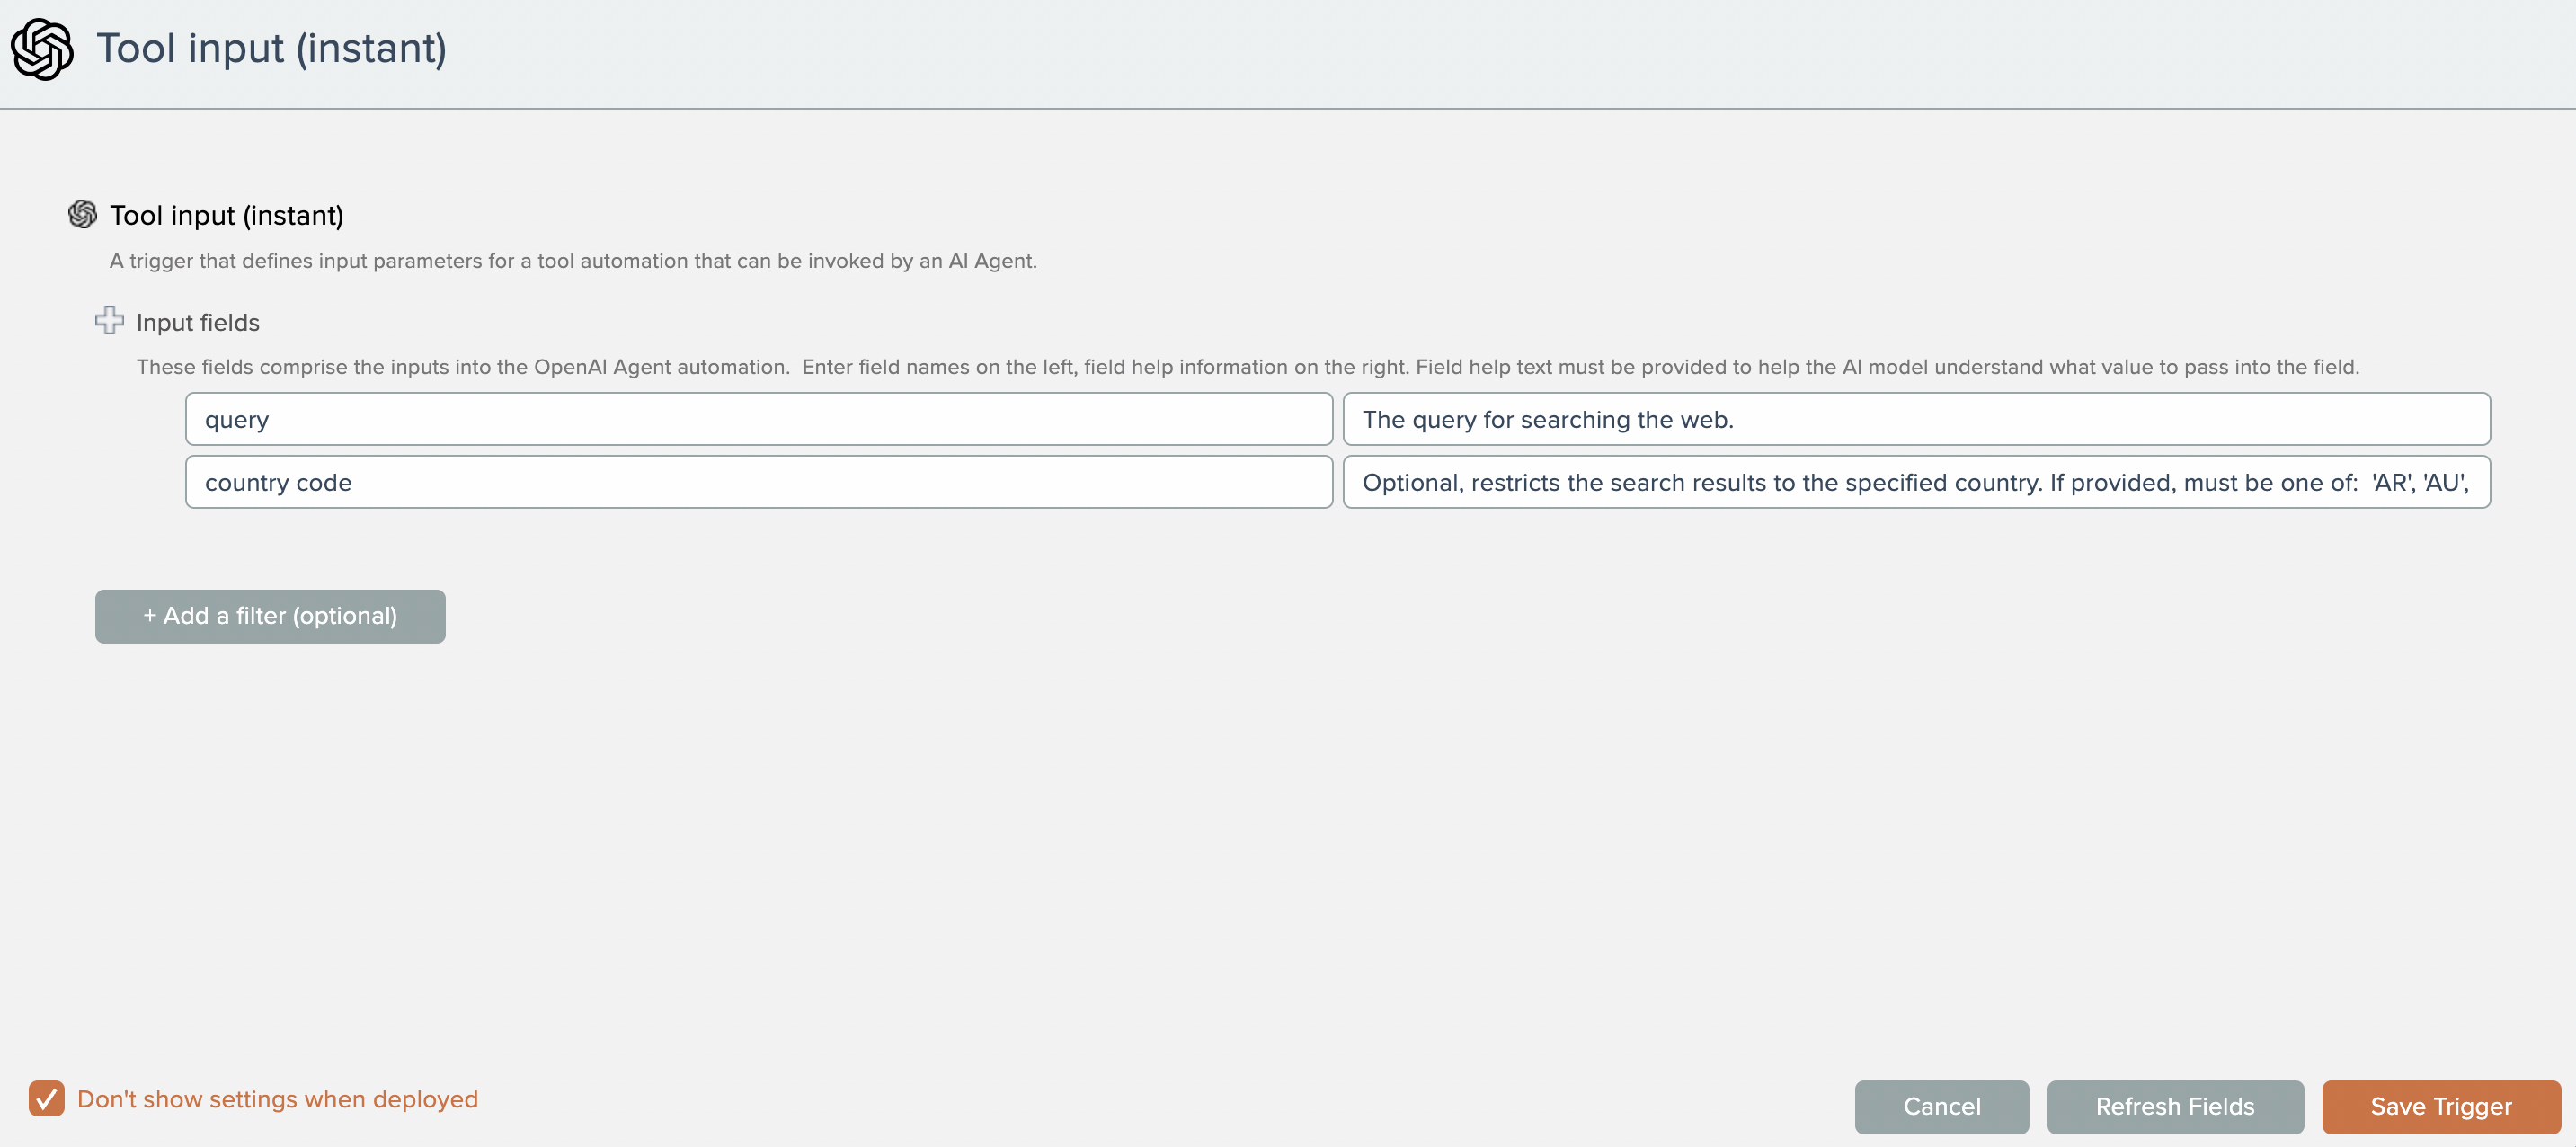Click the small OpenAI icon beside section title
2576x1147 pixels.
82,214
